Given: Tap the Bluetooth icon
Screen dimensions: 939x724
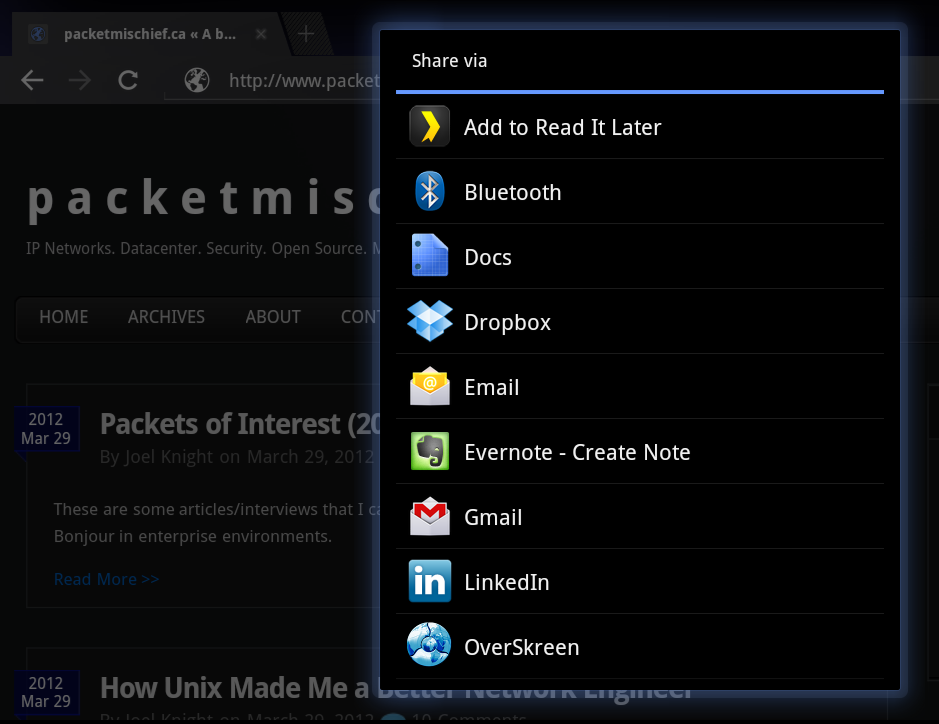Looking at the screenshot, I should 429,192.
